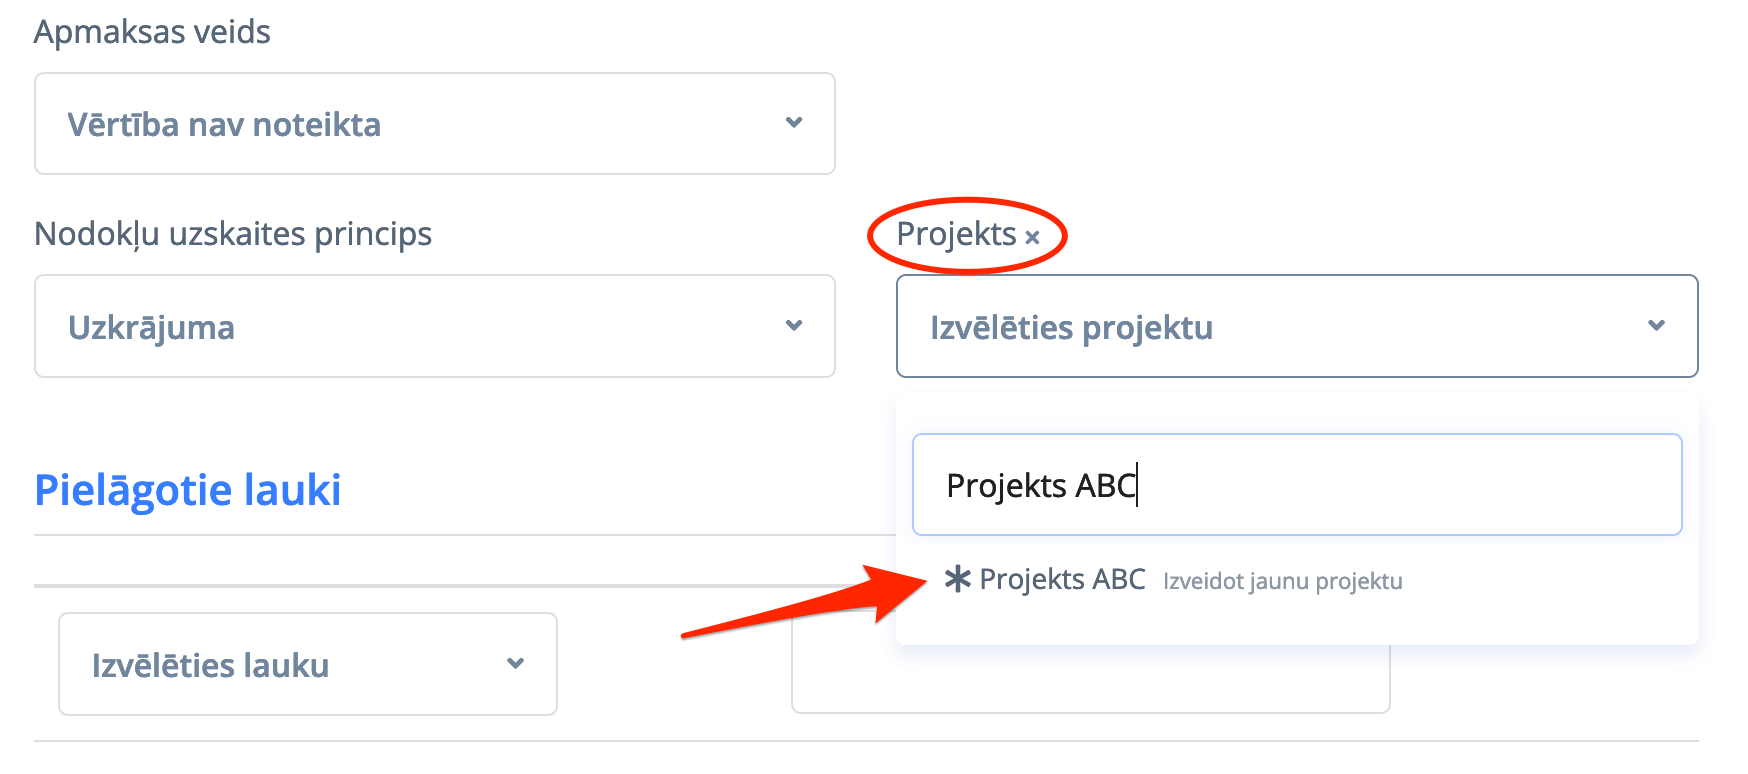1748x774 pixels.
Task: Click chevron arrow in the Uzkrājuma box
Action: pos(794,326)
